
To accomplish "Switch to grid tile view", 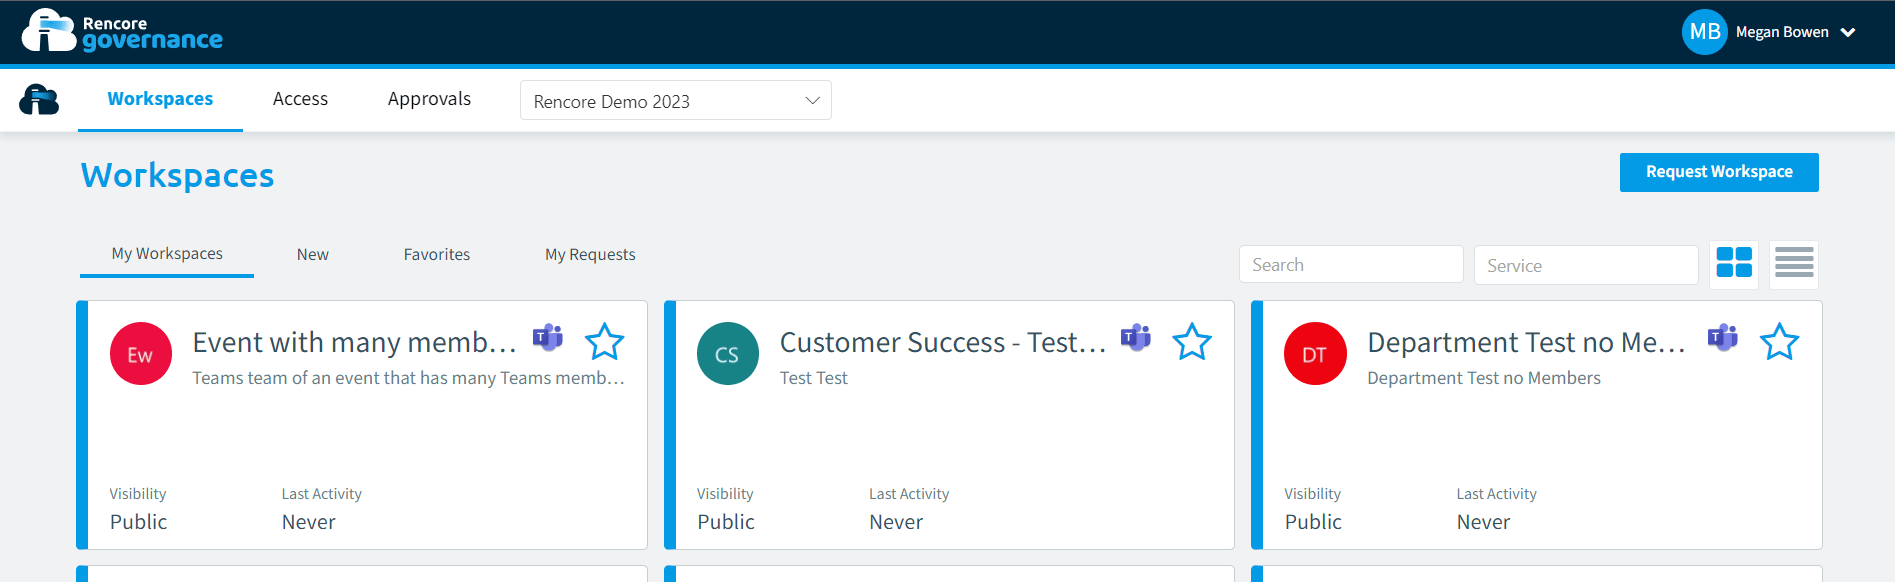I will click(1734, 263).
